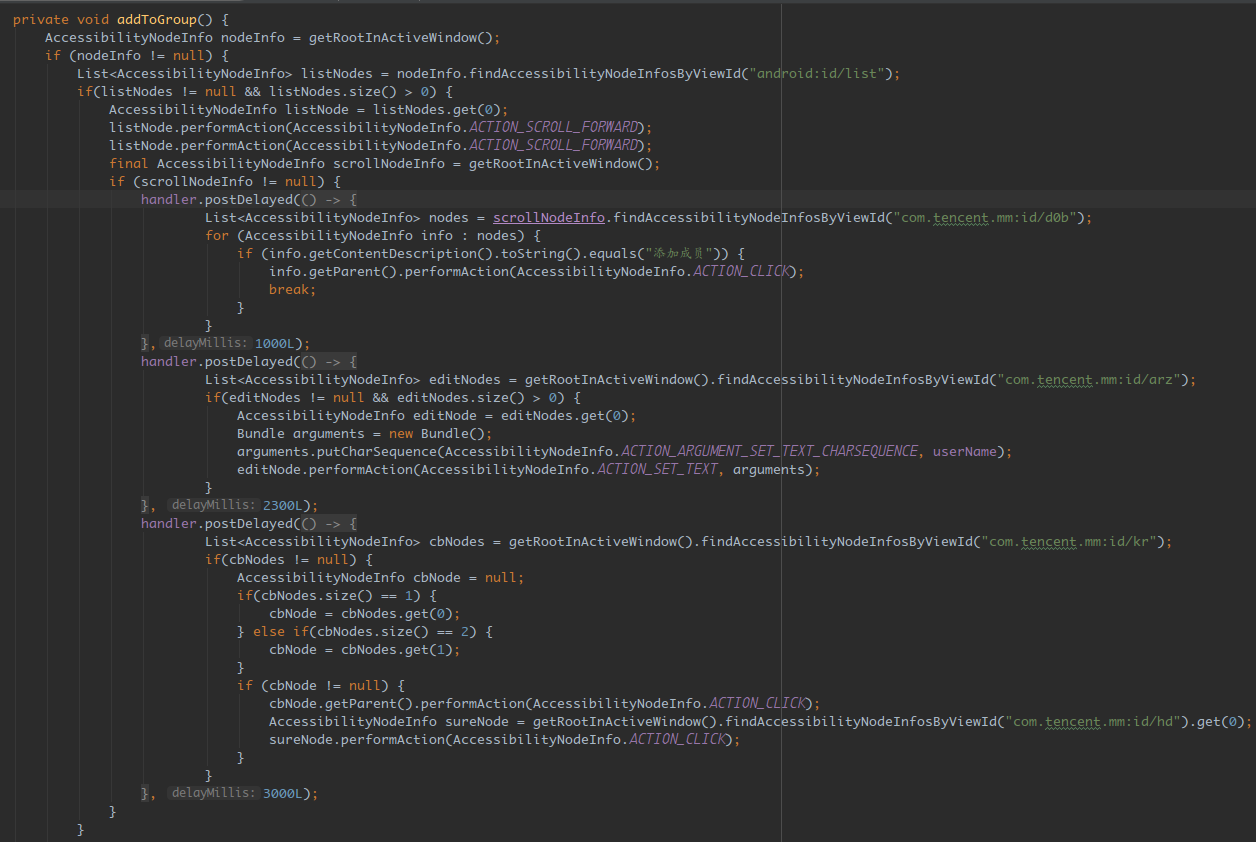Click the 2300L delay value

click(284, 505)
